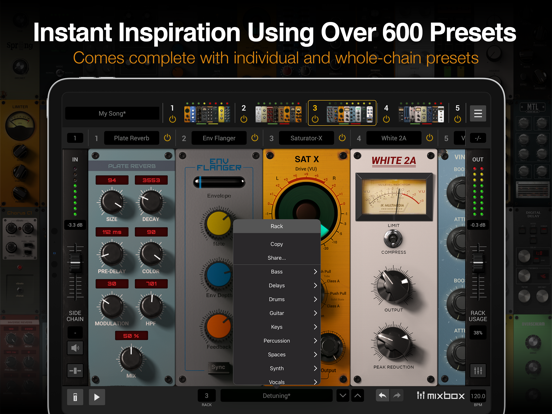Image resolution: width=552 pixels, height=414 pixels.
Task: Click the Plate Reverb SIZE knob
Action: click(112, 202)
